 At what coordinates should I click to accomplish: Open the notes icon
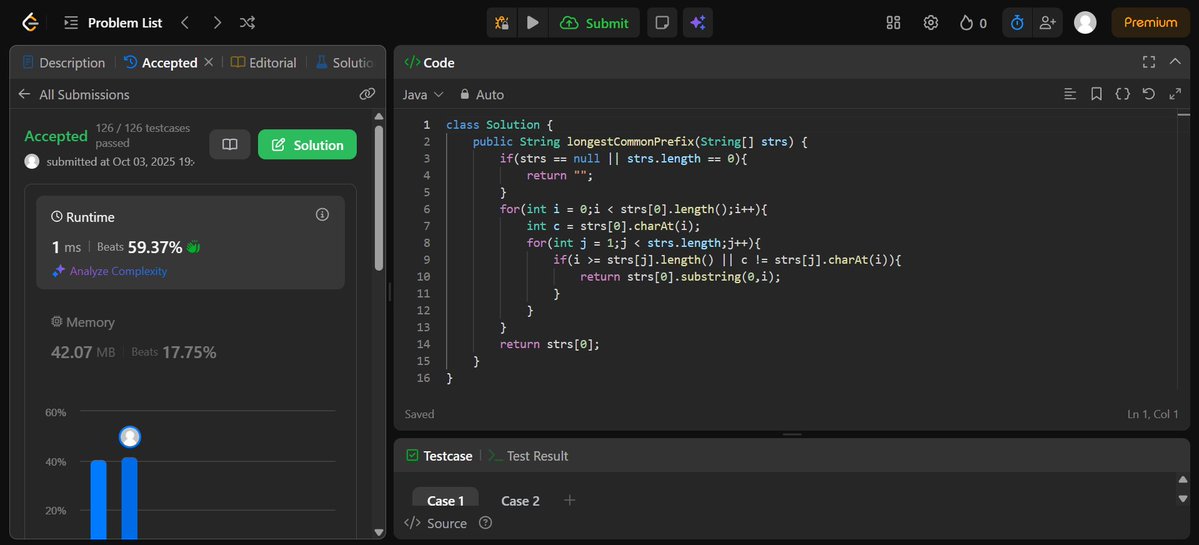(x=662, y=23)
